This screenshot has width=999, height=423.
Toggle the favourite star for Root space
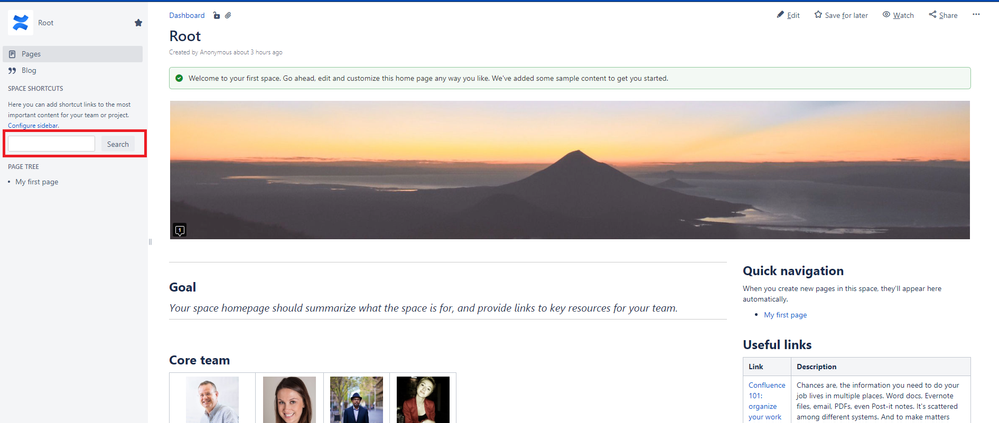(138, 23)
